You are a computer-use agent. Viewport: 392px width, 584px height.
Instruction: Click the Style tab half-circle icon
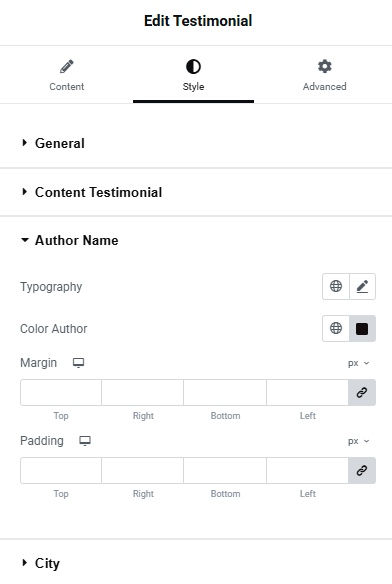[x=193, y=67]
